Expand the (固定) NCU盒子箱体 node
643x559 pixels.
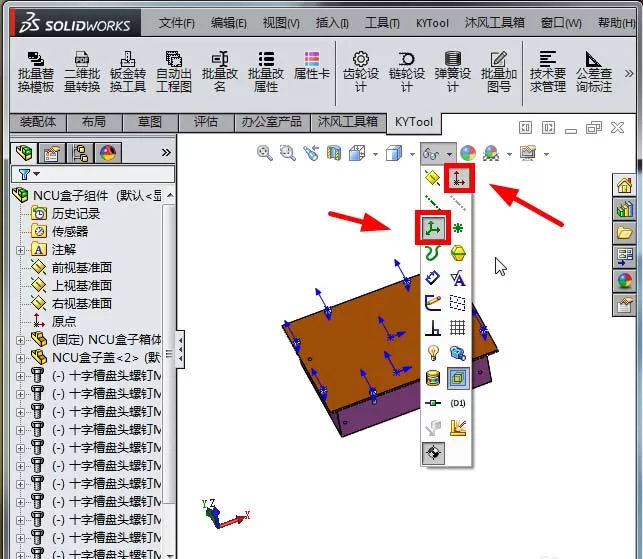pos(20,340)
